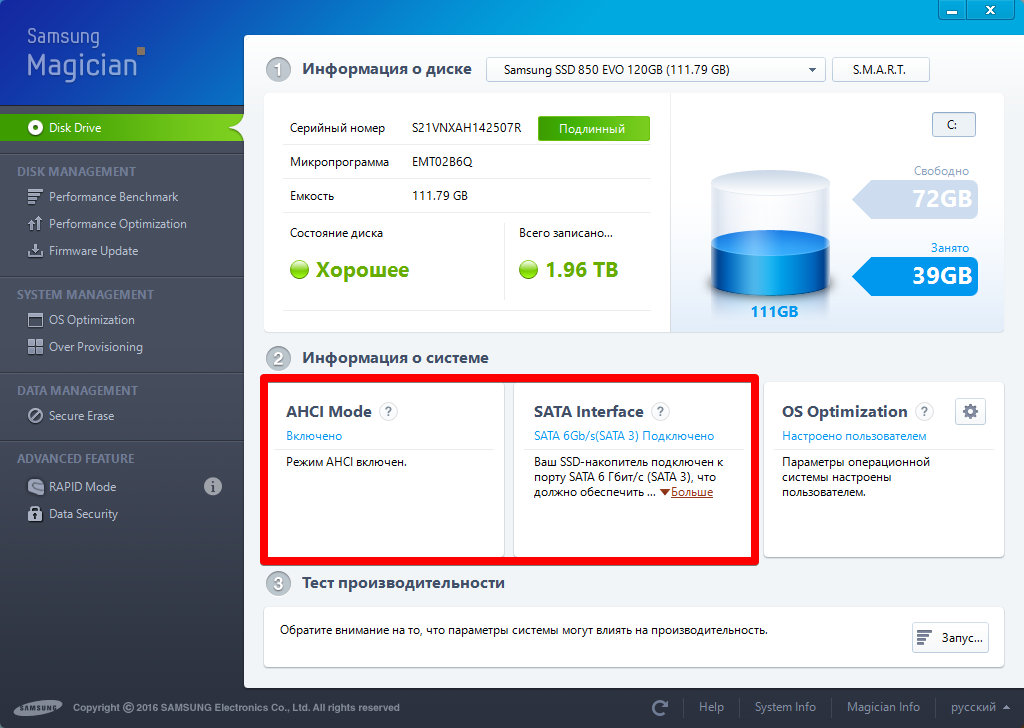Click the help icon beside SATA Interface
The width and height of the screenshot is (1024, 728).
pyautogui.click(x=660, y=411)
